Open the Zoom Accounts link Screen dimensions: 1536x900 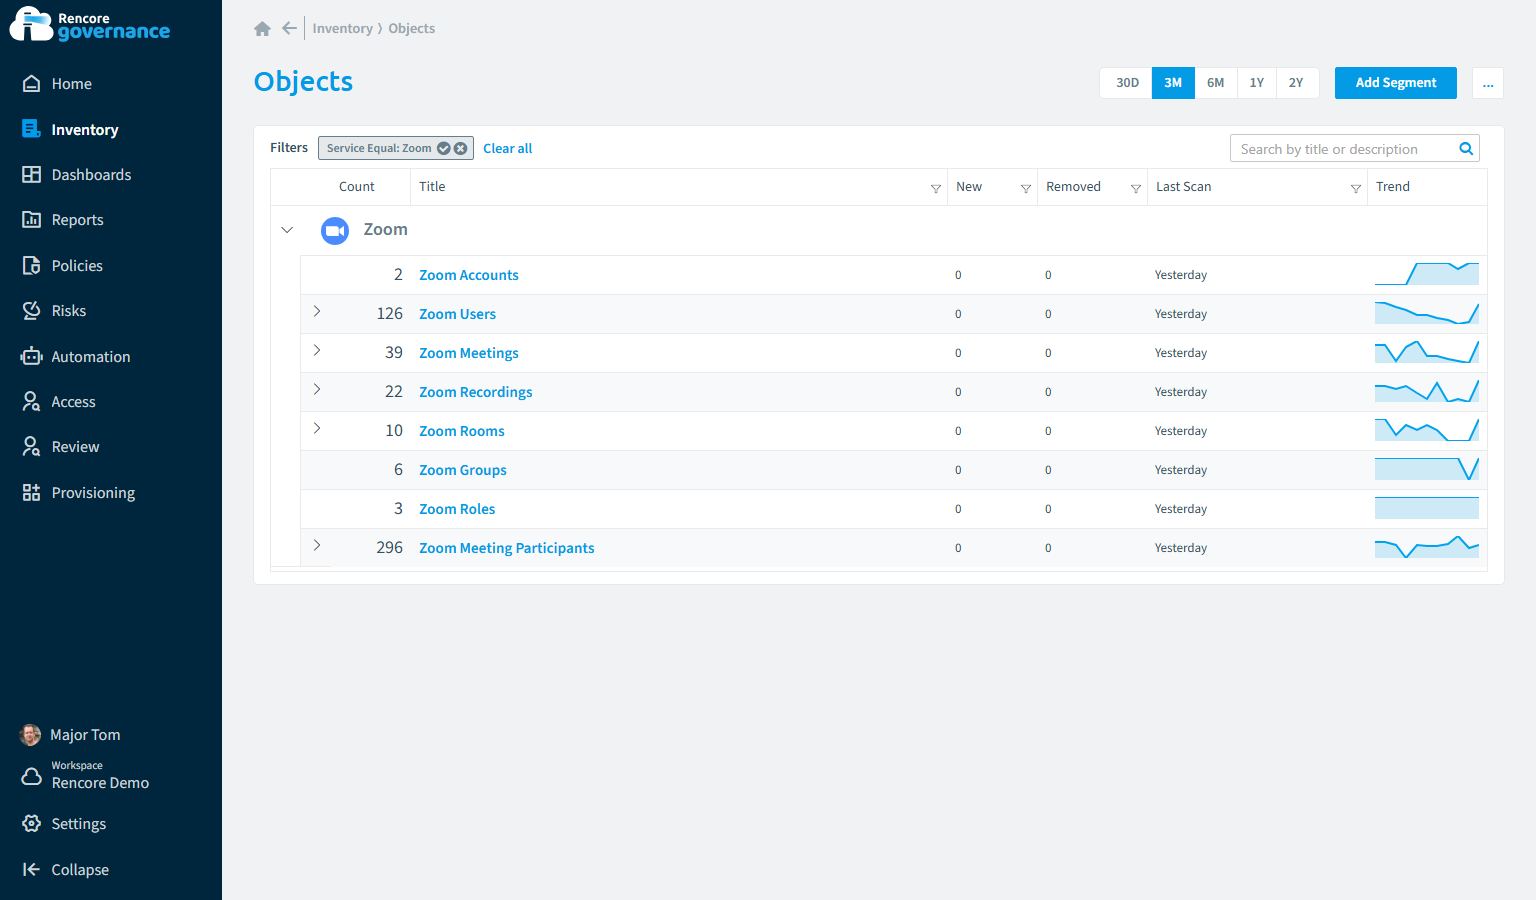[x=469, y=275]
